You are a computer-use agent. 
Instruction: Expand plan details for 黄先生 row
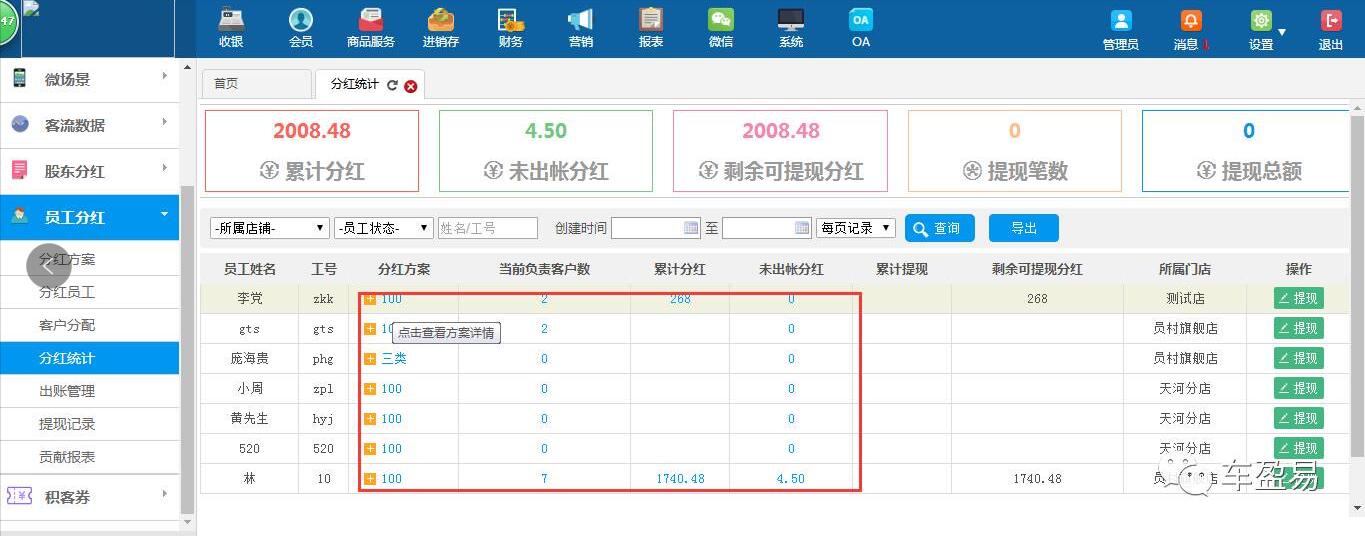point(370,418)
